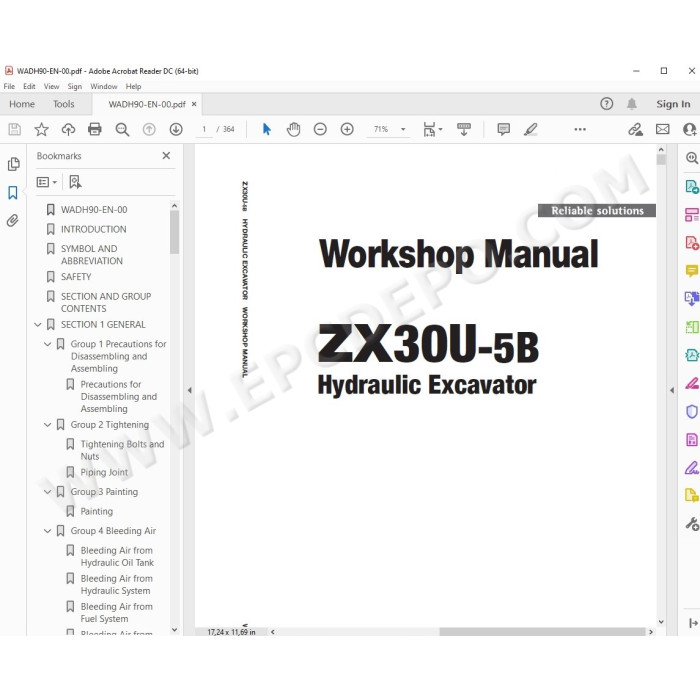700x700 pixels.
Task: Open the INTRODUCTION bookmark
Action: coord(93,229)
